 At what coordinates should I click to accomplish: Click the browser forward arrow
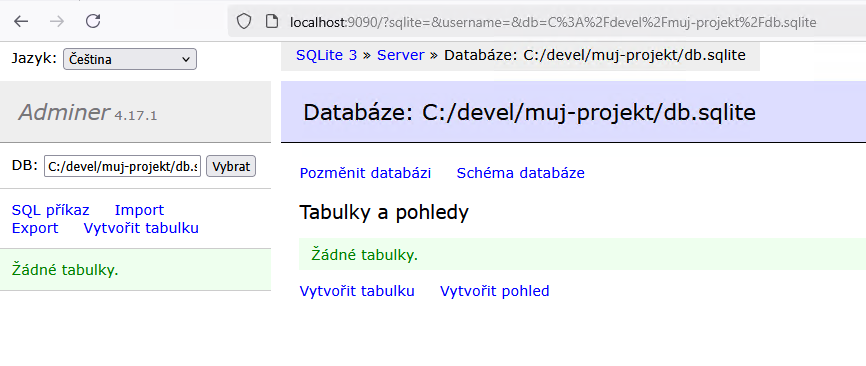click(x=57, y=22)
